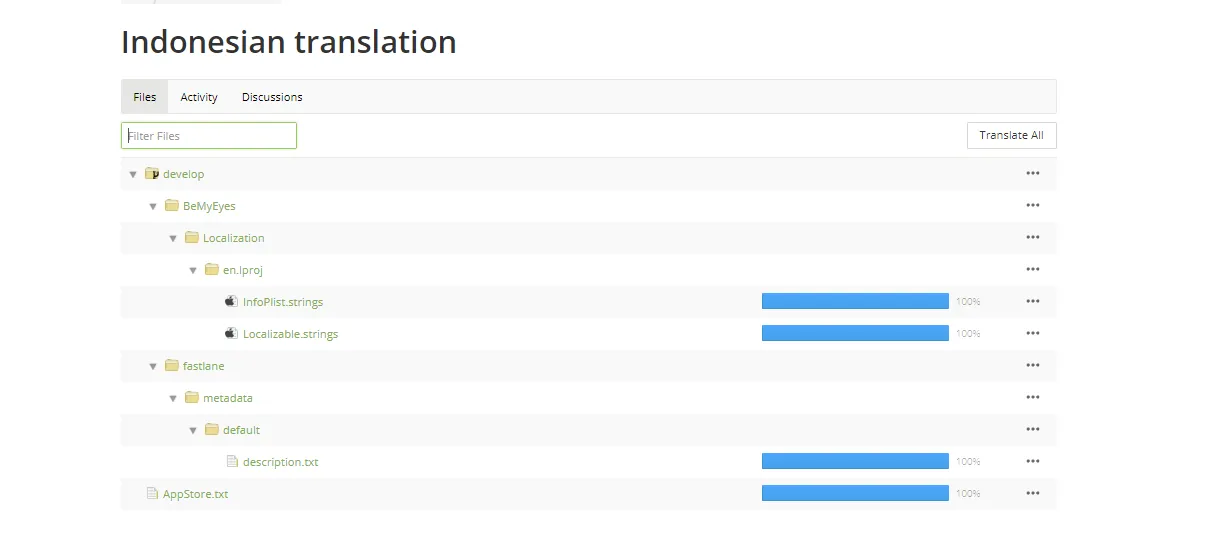This screenshot has width=1231, height=537.
Task: Open the description.txt file link
Action: [280, 462]
